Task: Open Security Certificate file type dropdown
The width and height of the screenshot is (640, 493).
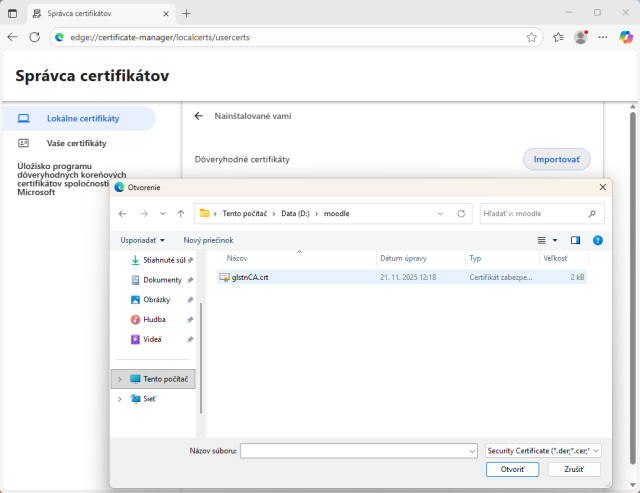Action: (543, 451)
